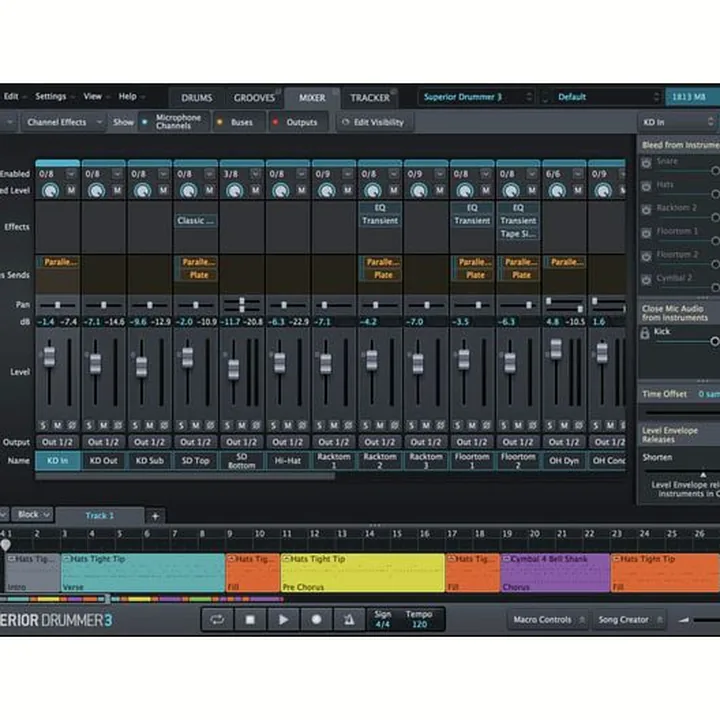Solo the SD Top channel
720x720 pixels.
click(x=181, y=425)
